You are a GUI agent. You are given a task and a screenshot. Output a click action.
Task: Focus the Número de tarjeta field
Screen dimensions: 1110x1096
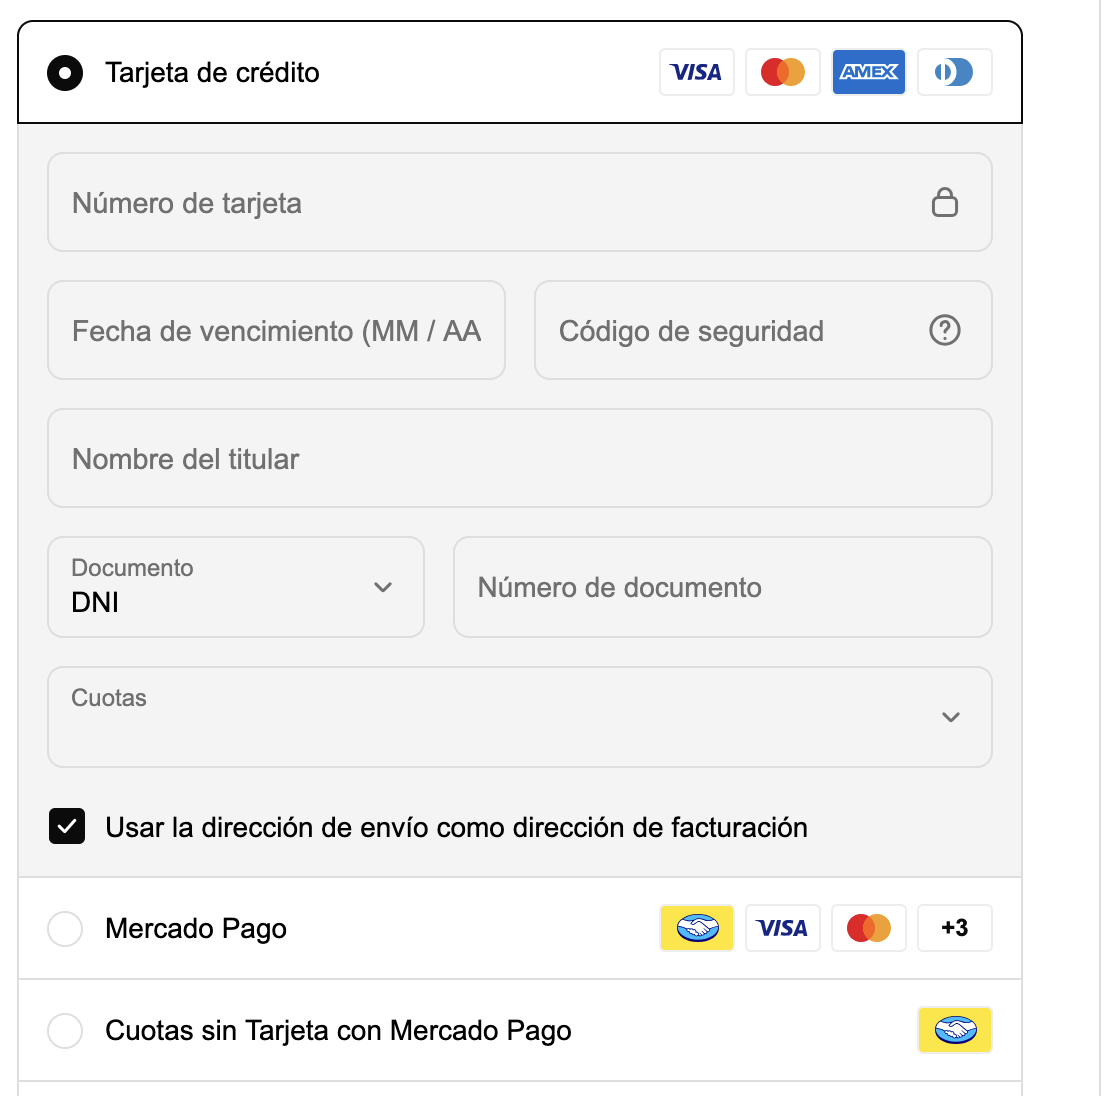(490, 203)
